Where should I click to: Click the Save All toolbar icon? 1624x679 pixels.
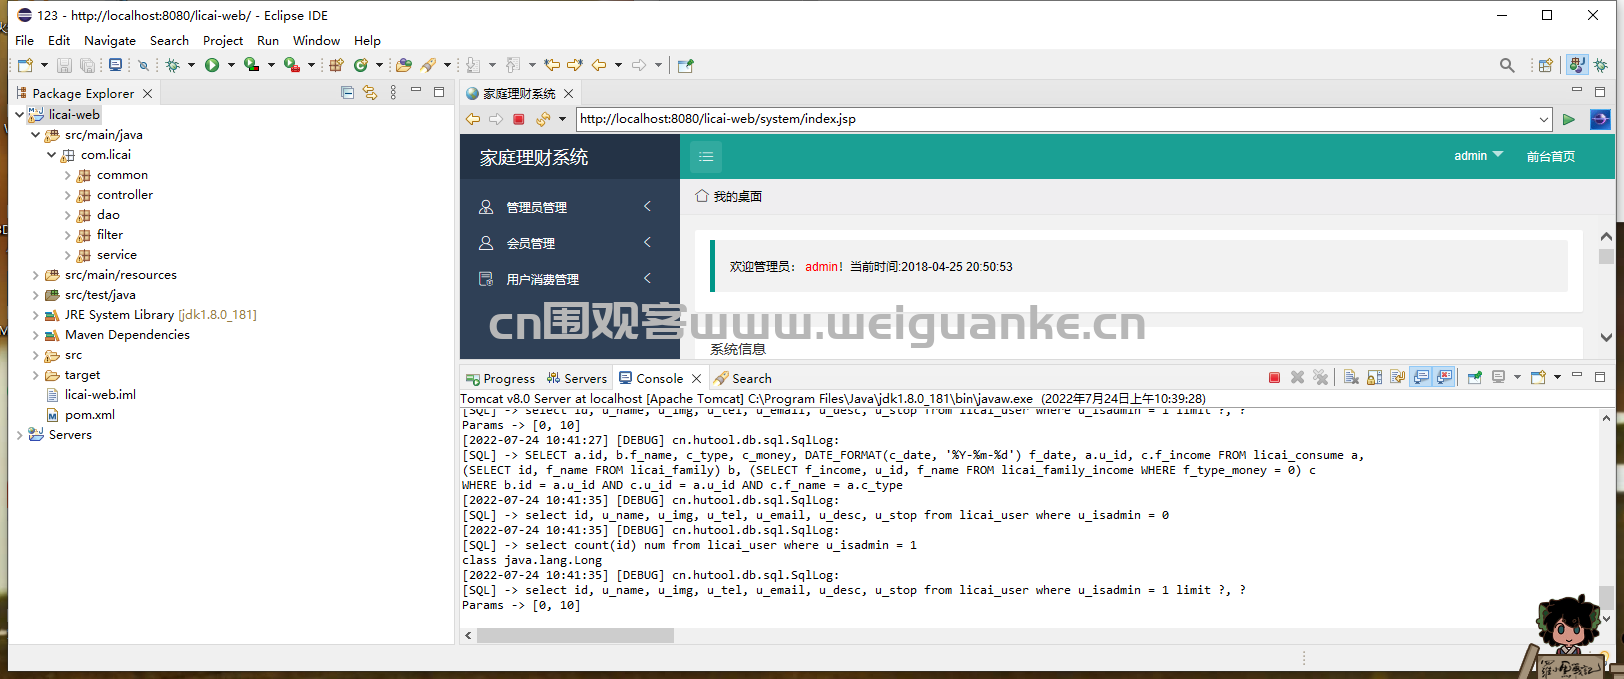[x=88, y=65]
